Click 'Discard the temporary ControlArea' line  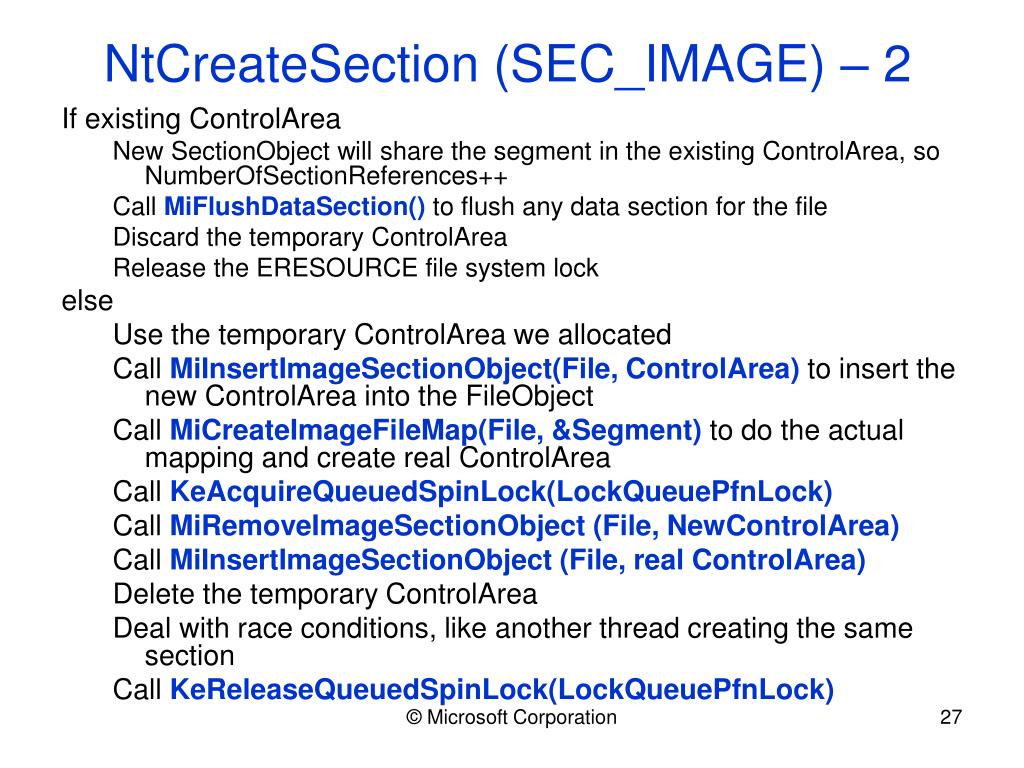310,237
